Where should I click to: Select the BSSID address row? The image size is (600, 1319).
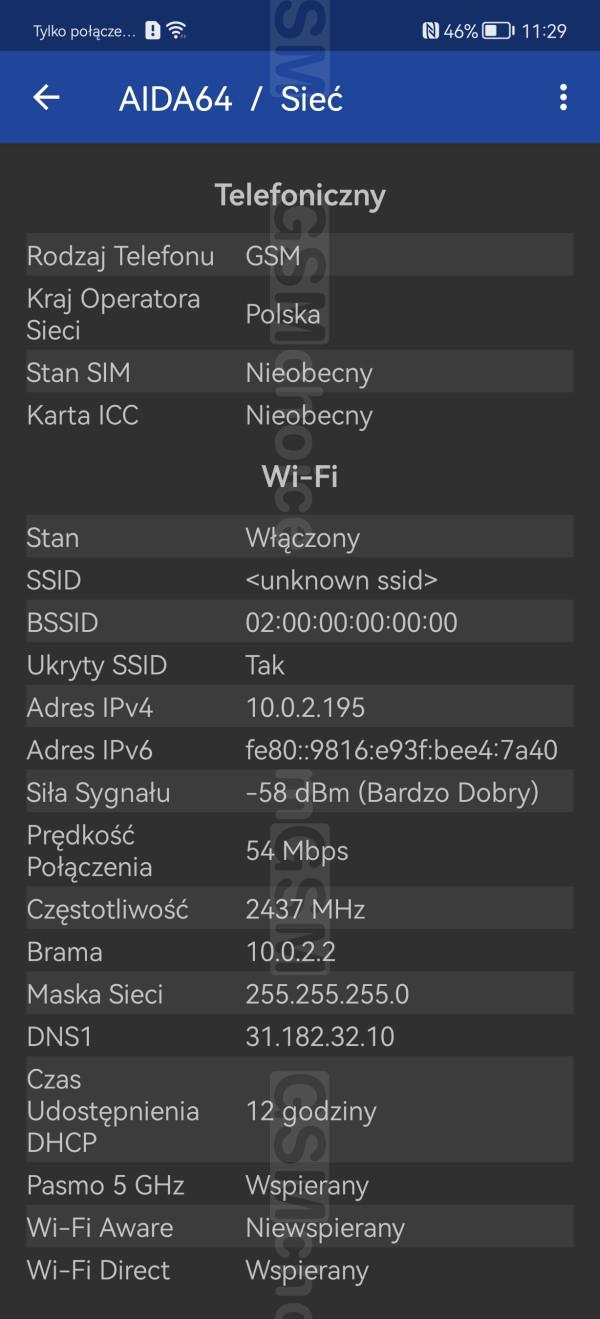[x=299, y=623]
